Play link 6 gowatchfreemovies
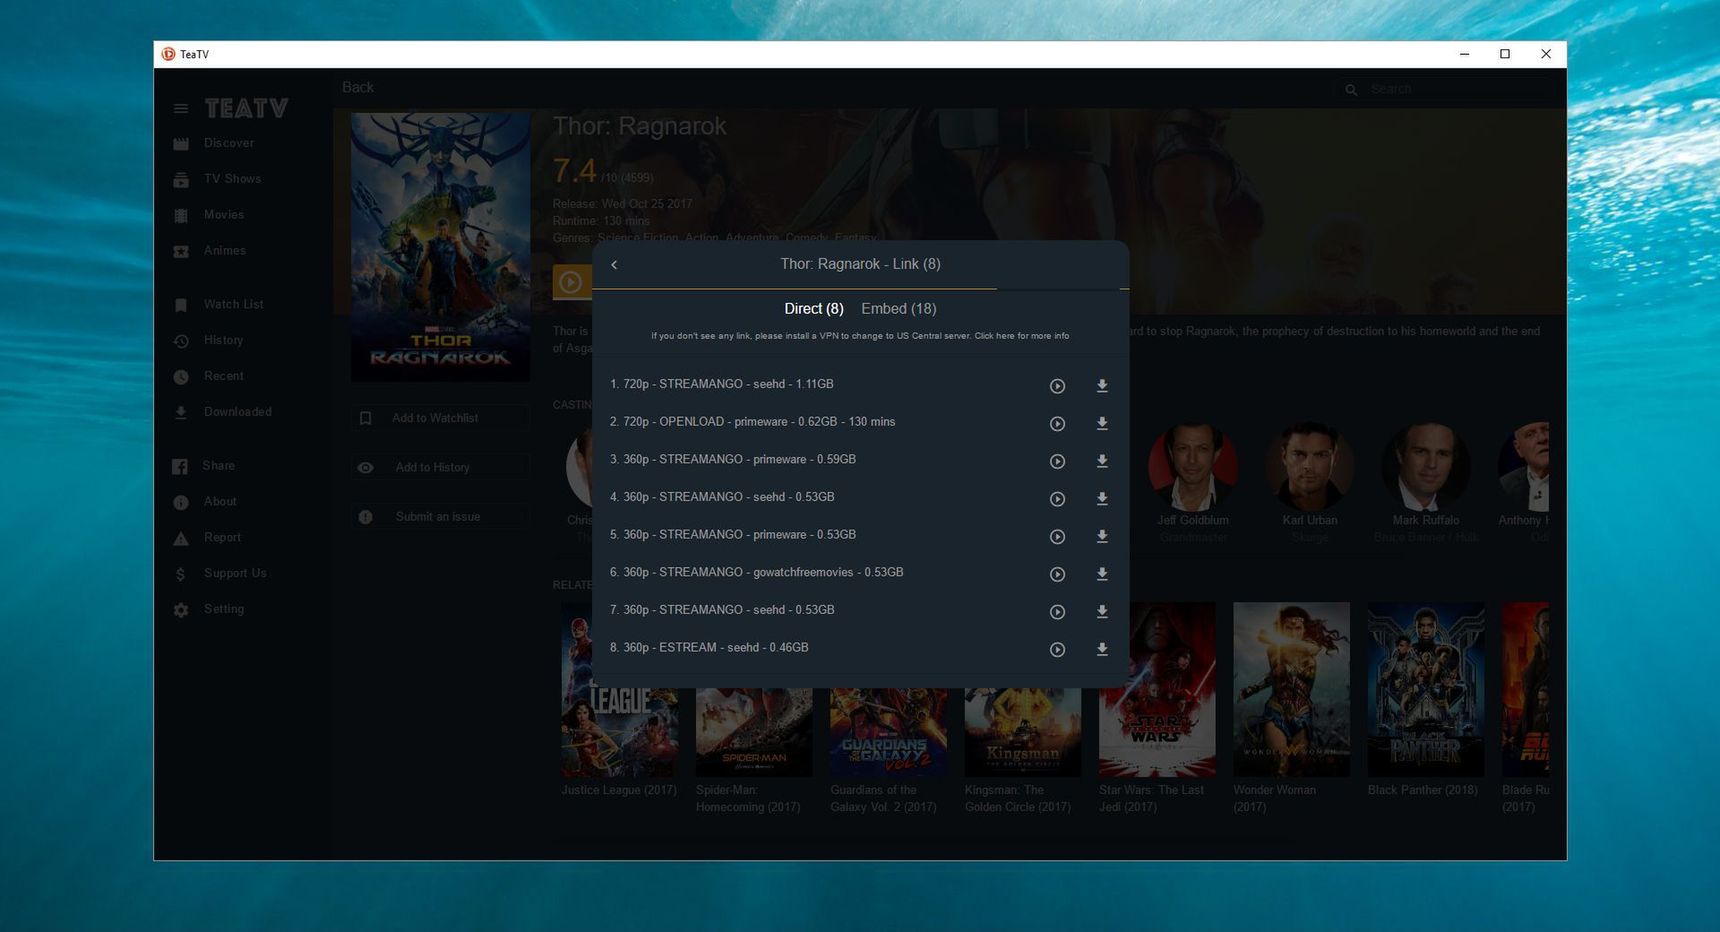The image size is (1720, 932). 1057,574
